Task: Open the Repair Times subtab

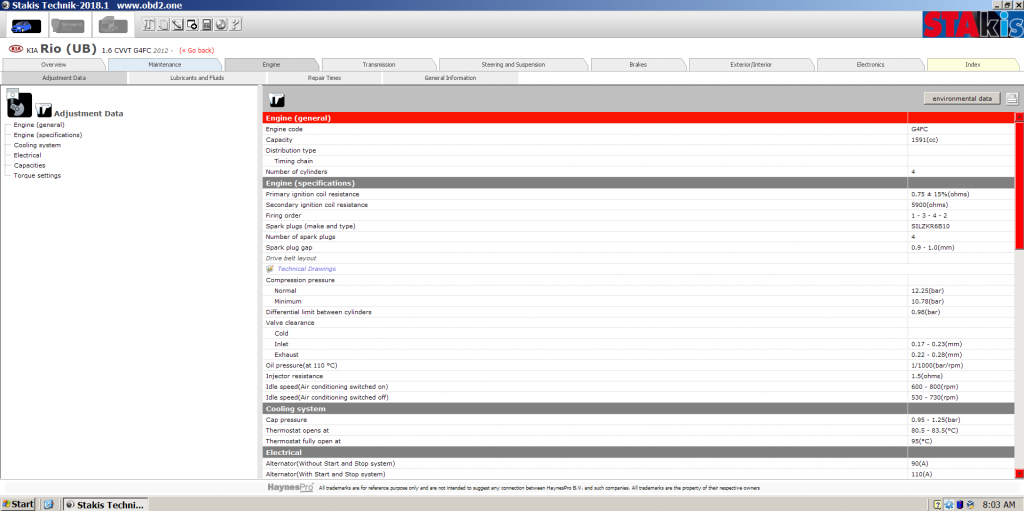Action: (324, 77)
